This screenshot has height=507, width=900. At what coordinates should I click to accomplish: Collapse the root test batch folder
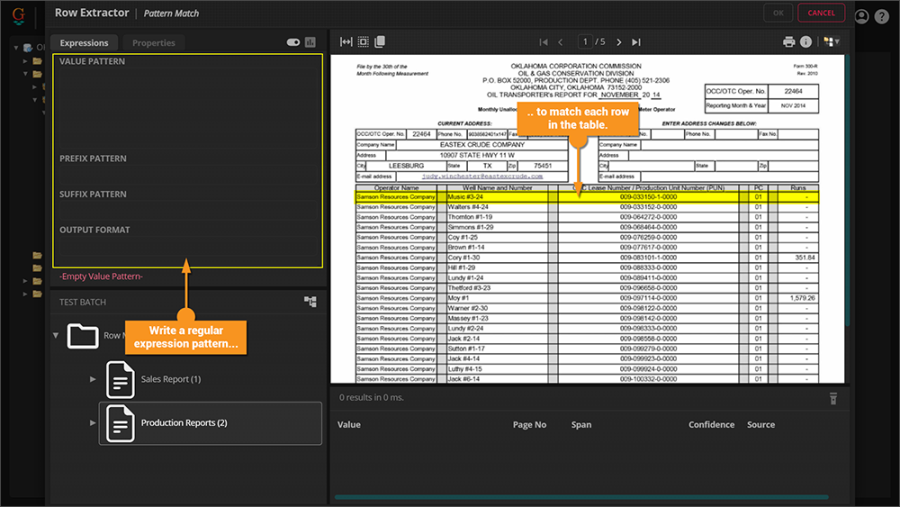click(56, 335)
